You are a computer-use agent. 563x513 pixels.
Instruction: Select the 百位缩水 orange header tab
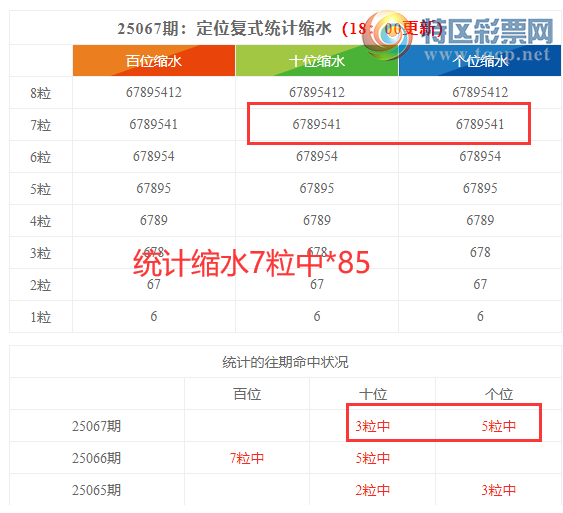point(154,61)
